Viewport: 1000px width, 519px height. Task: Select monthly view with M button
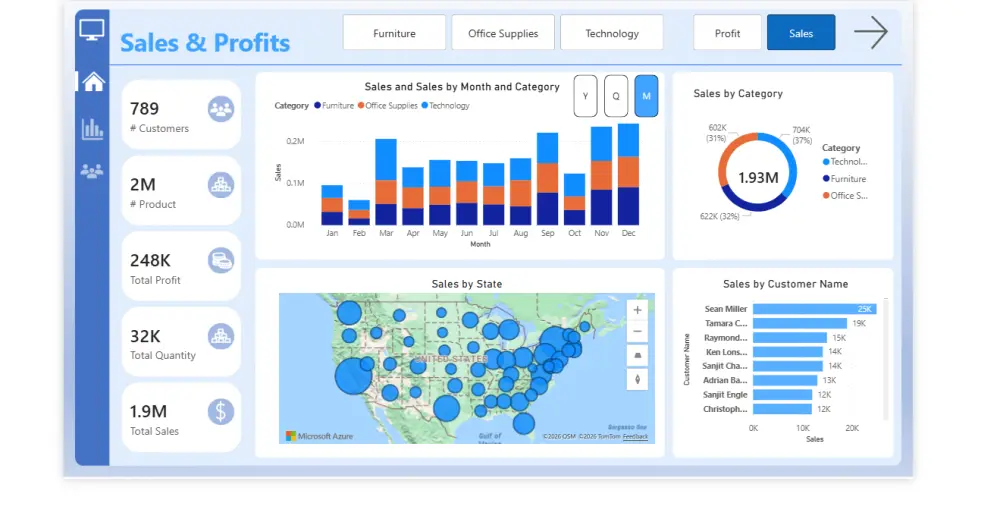click(647, 96)
